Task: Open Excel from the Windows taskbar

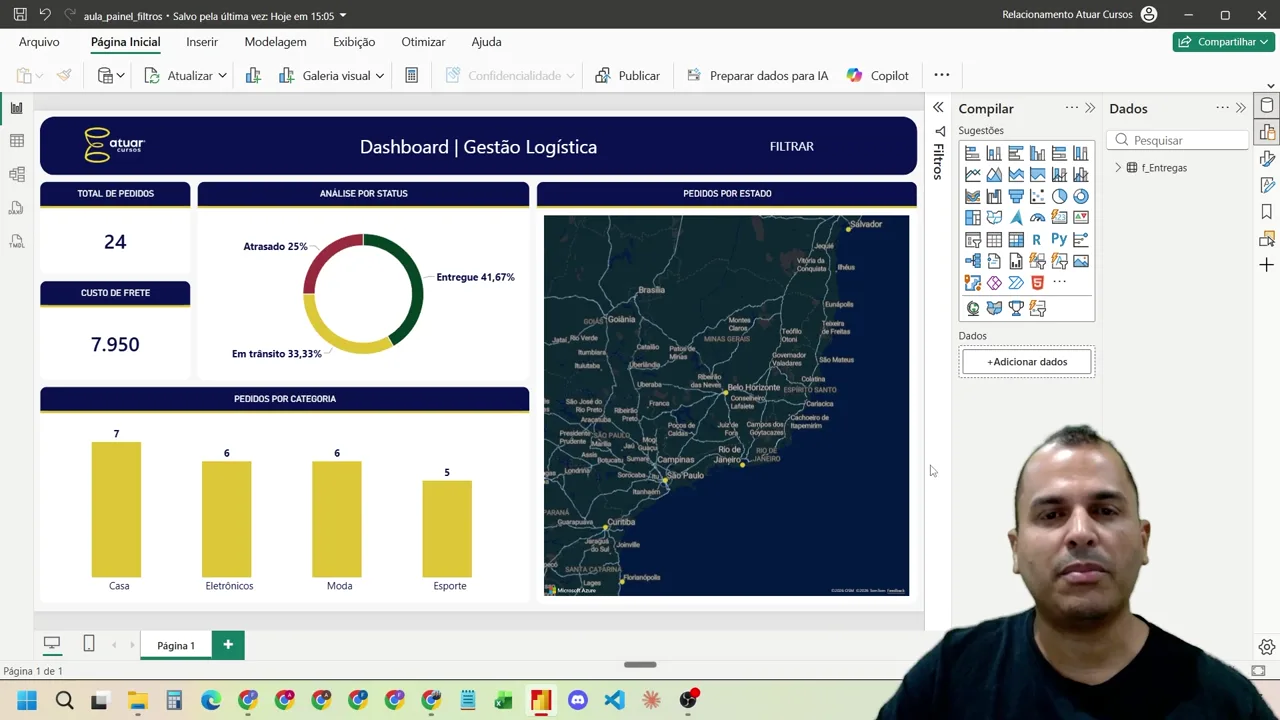Action: (504, 700)
